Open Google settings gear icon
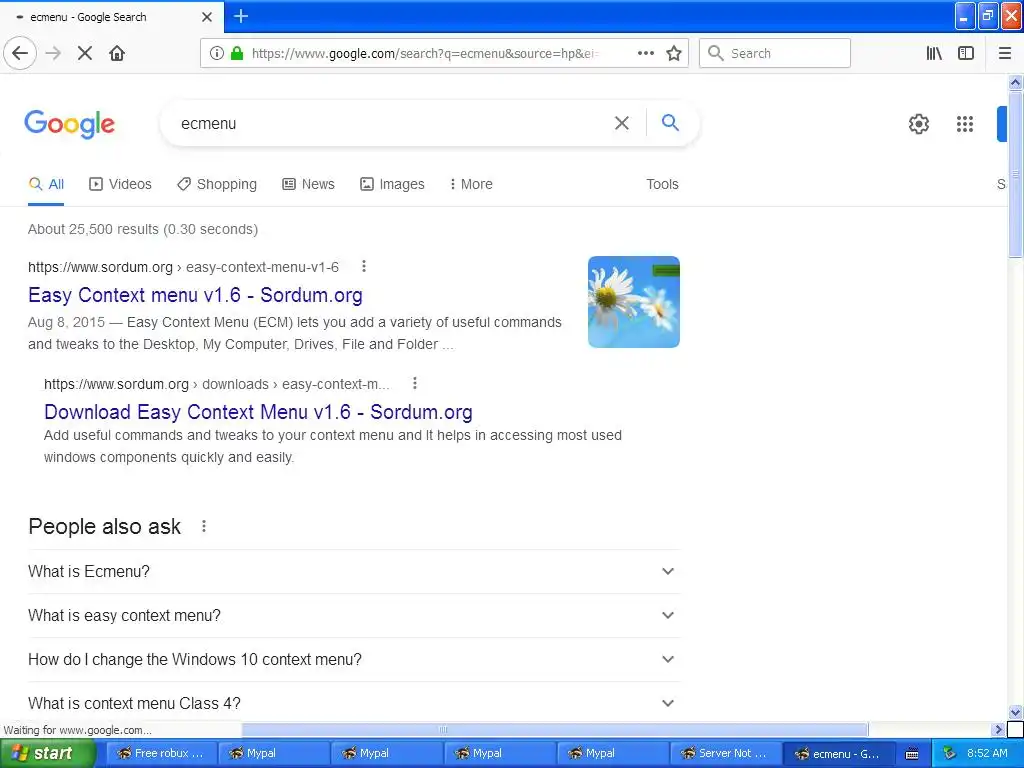The image size is (1024, 768). click(x=919, y=123)
